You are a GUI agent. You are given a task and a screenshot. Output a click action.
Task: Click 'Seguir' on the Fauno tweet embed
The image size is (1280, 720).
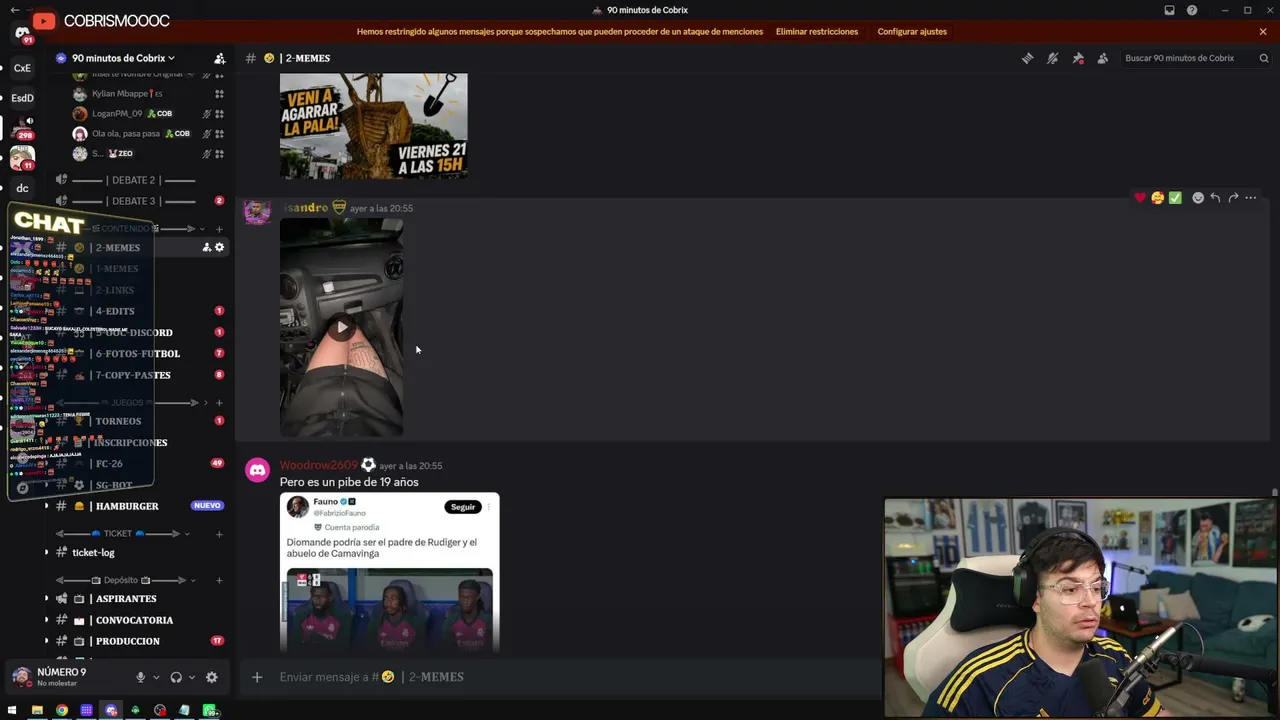coord(463,507)
